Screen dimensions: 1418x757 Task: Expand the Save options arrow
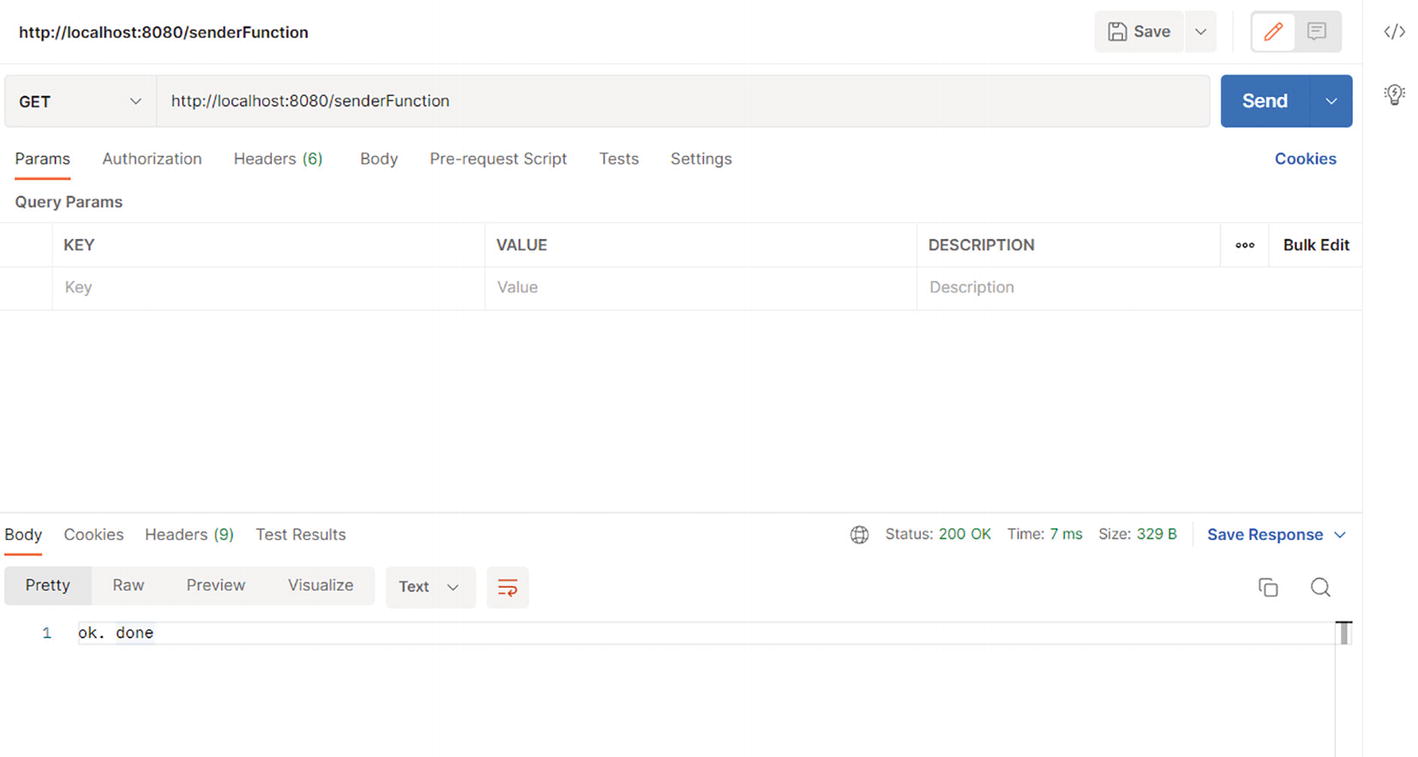tap(1201, 32)
